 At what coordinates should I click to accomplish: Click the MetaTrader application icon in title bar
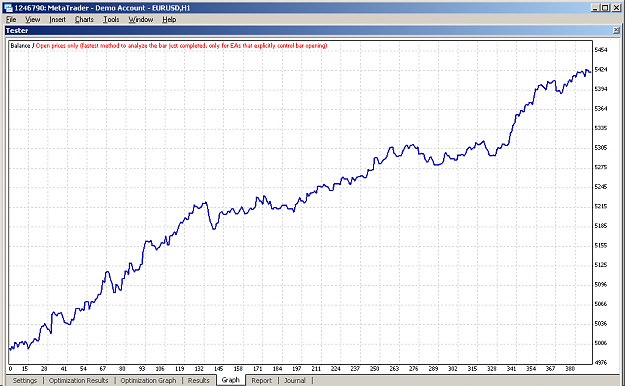(x=8, y=8)
